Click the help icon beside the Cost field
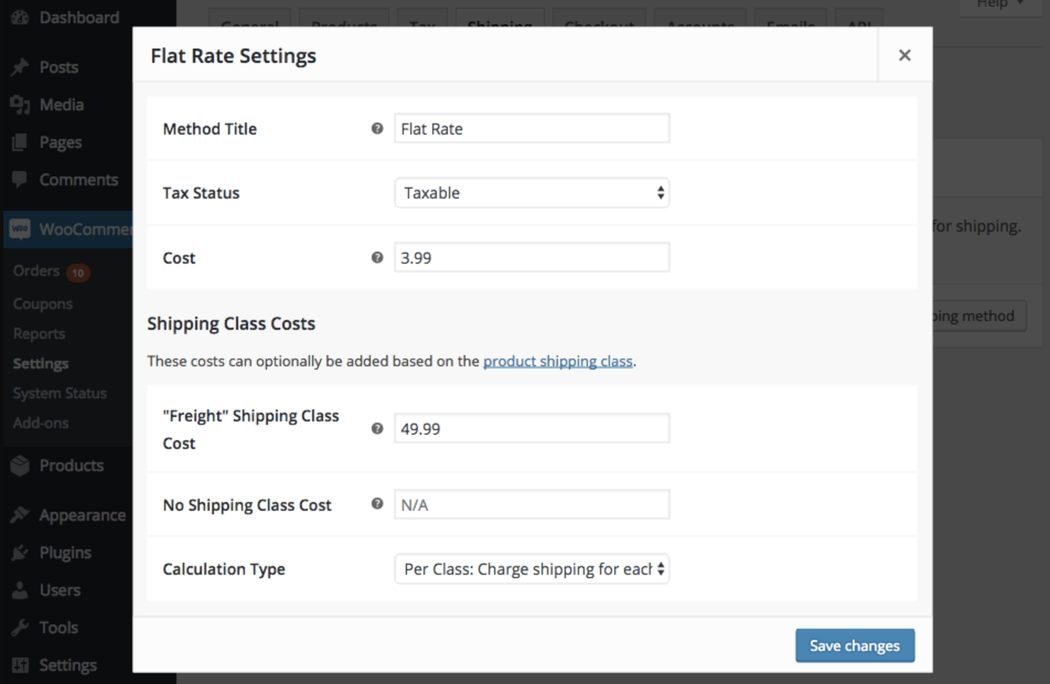This screenshot has height=684, width=1050. (377, 258)
